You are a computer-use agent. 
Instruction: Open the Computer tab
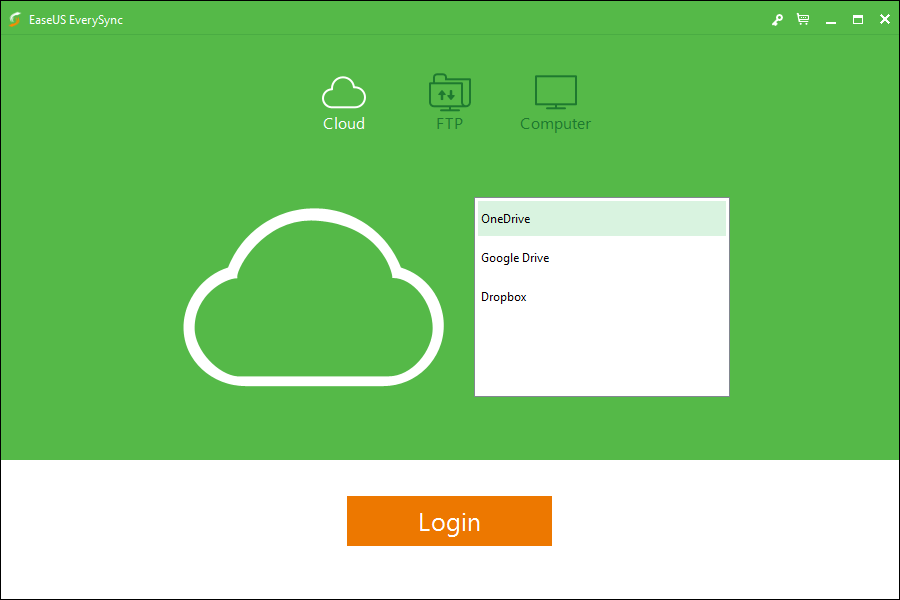555,103
